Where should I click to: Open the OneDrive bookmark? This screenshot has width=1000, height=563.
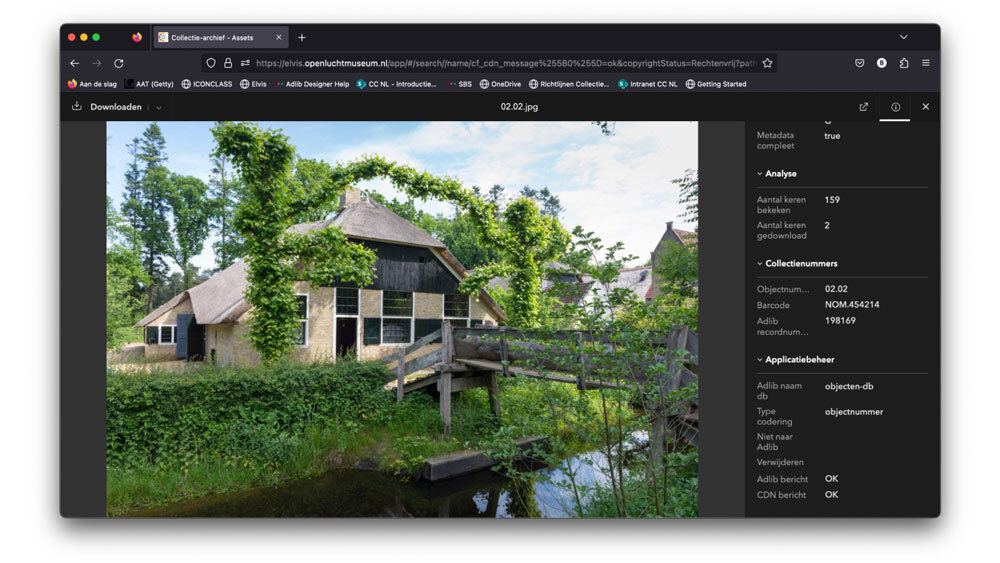click(x=500, y=84)
